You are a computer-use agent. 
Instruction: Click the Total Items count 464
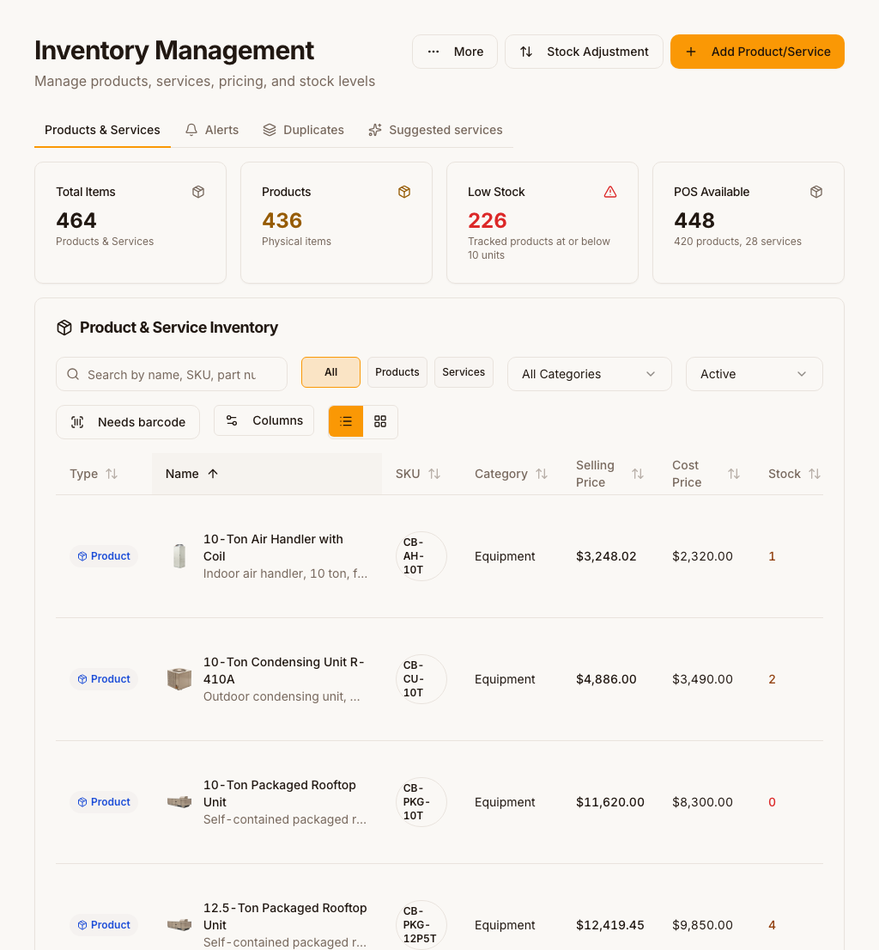click(x=76, y=221)
